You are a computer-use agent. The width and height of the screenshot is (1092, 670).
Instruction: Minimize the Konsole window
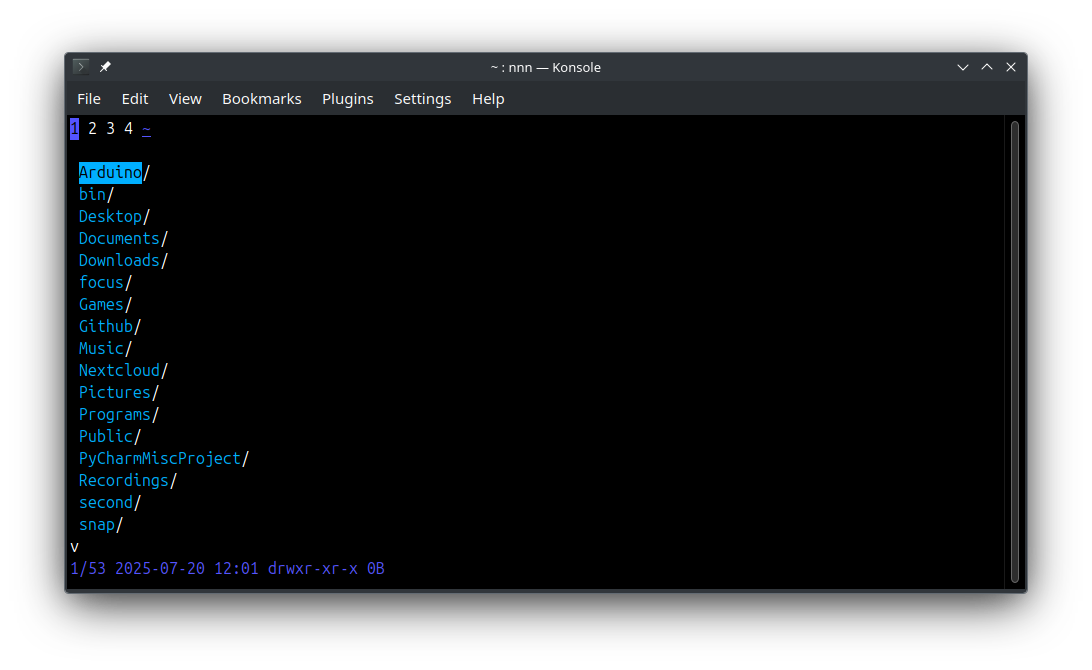pyautogui.click(x=962, y=67)
